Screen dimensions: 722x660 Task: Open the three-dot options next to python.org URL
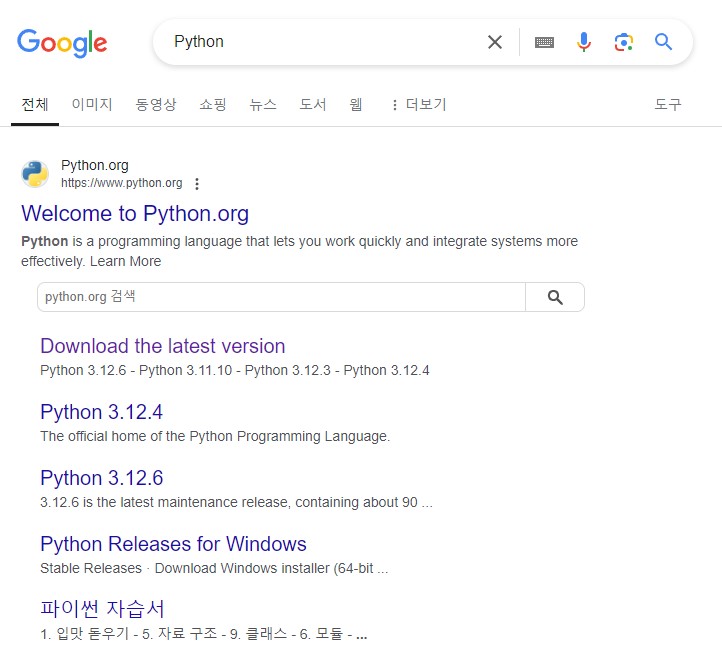[197, 184]
